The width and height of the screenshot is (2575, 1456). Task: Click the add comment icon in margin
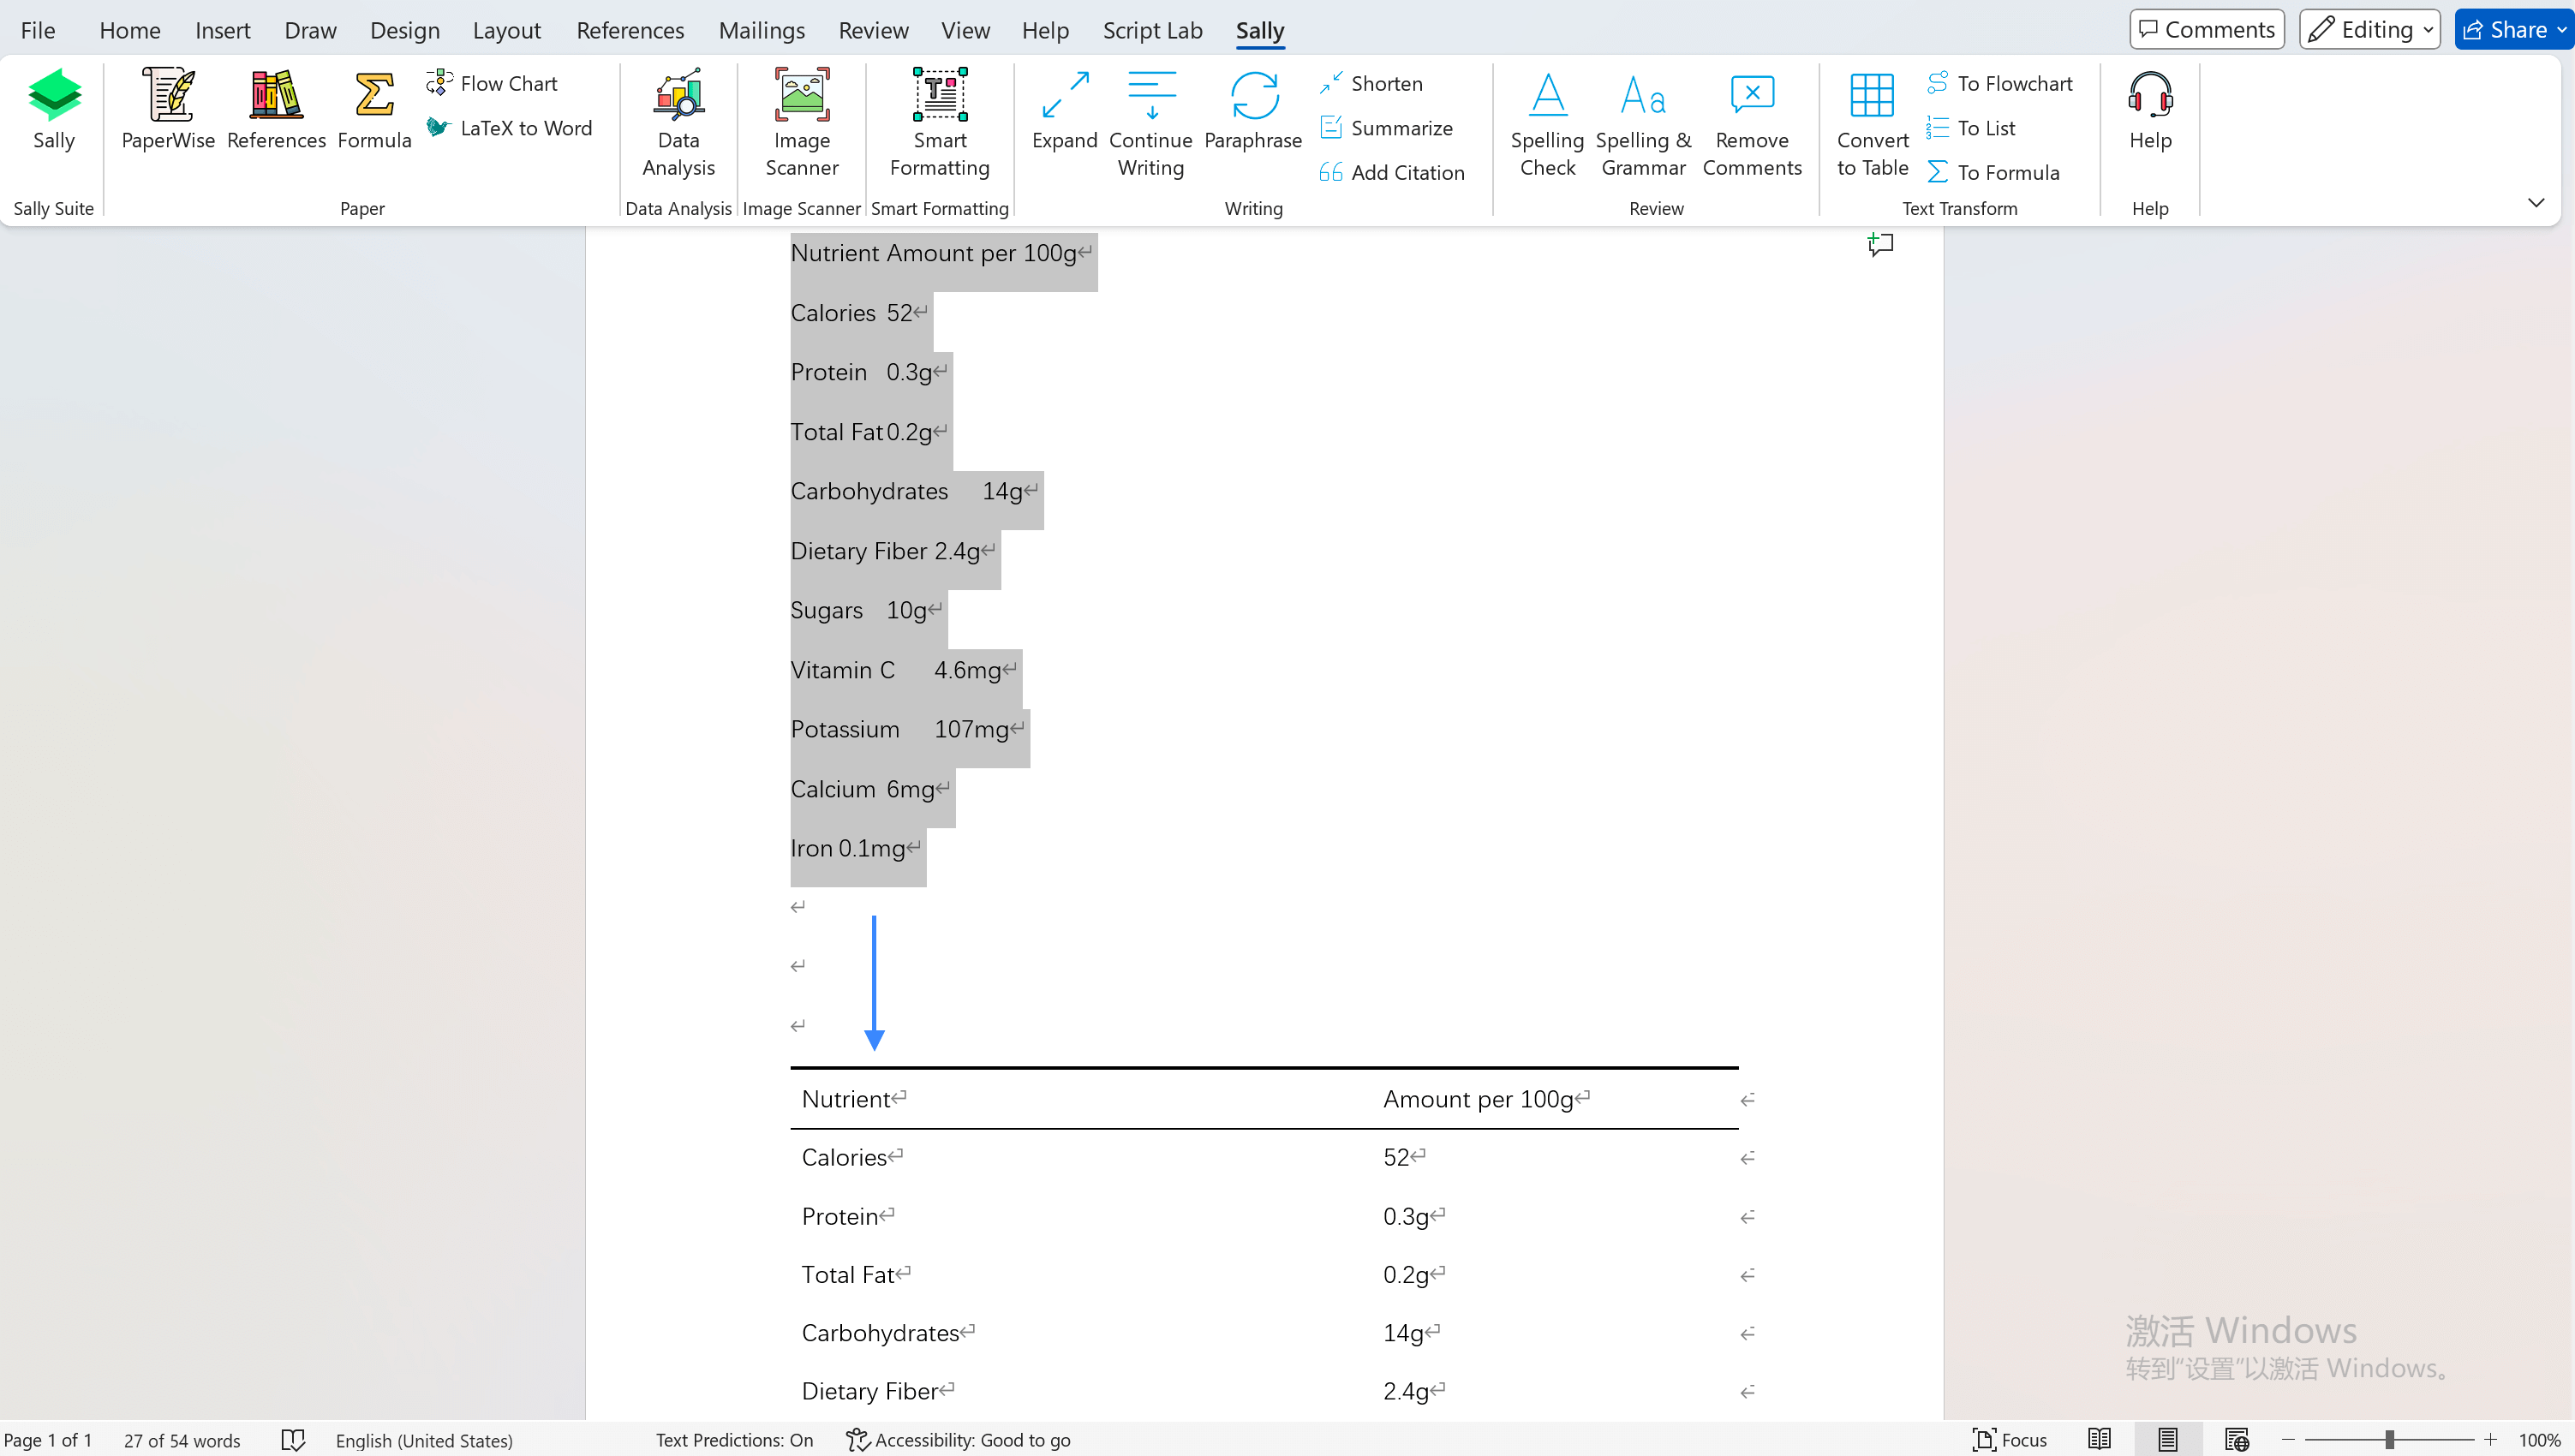coord(1880,244)
